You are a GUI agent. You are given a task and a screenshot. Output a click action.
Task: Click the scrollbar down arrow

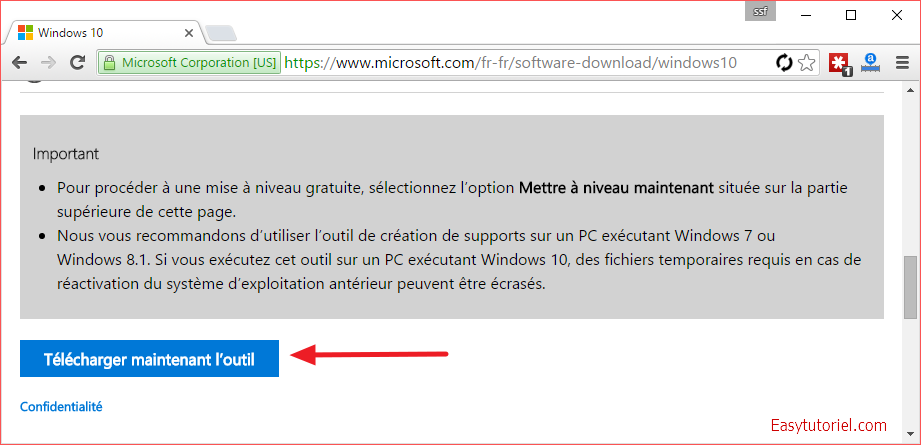click(910, 435)
